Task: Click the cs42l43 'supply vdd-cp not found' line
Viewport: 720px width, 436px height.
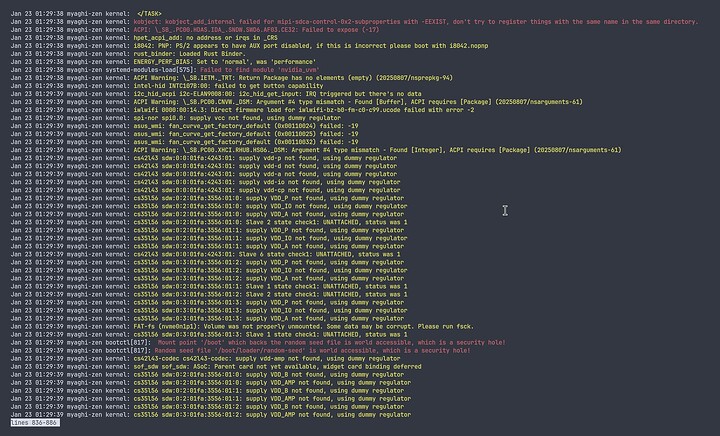Action: [x=205, y=190]
